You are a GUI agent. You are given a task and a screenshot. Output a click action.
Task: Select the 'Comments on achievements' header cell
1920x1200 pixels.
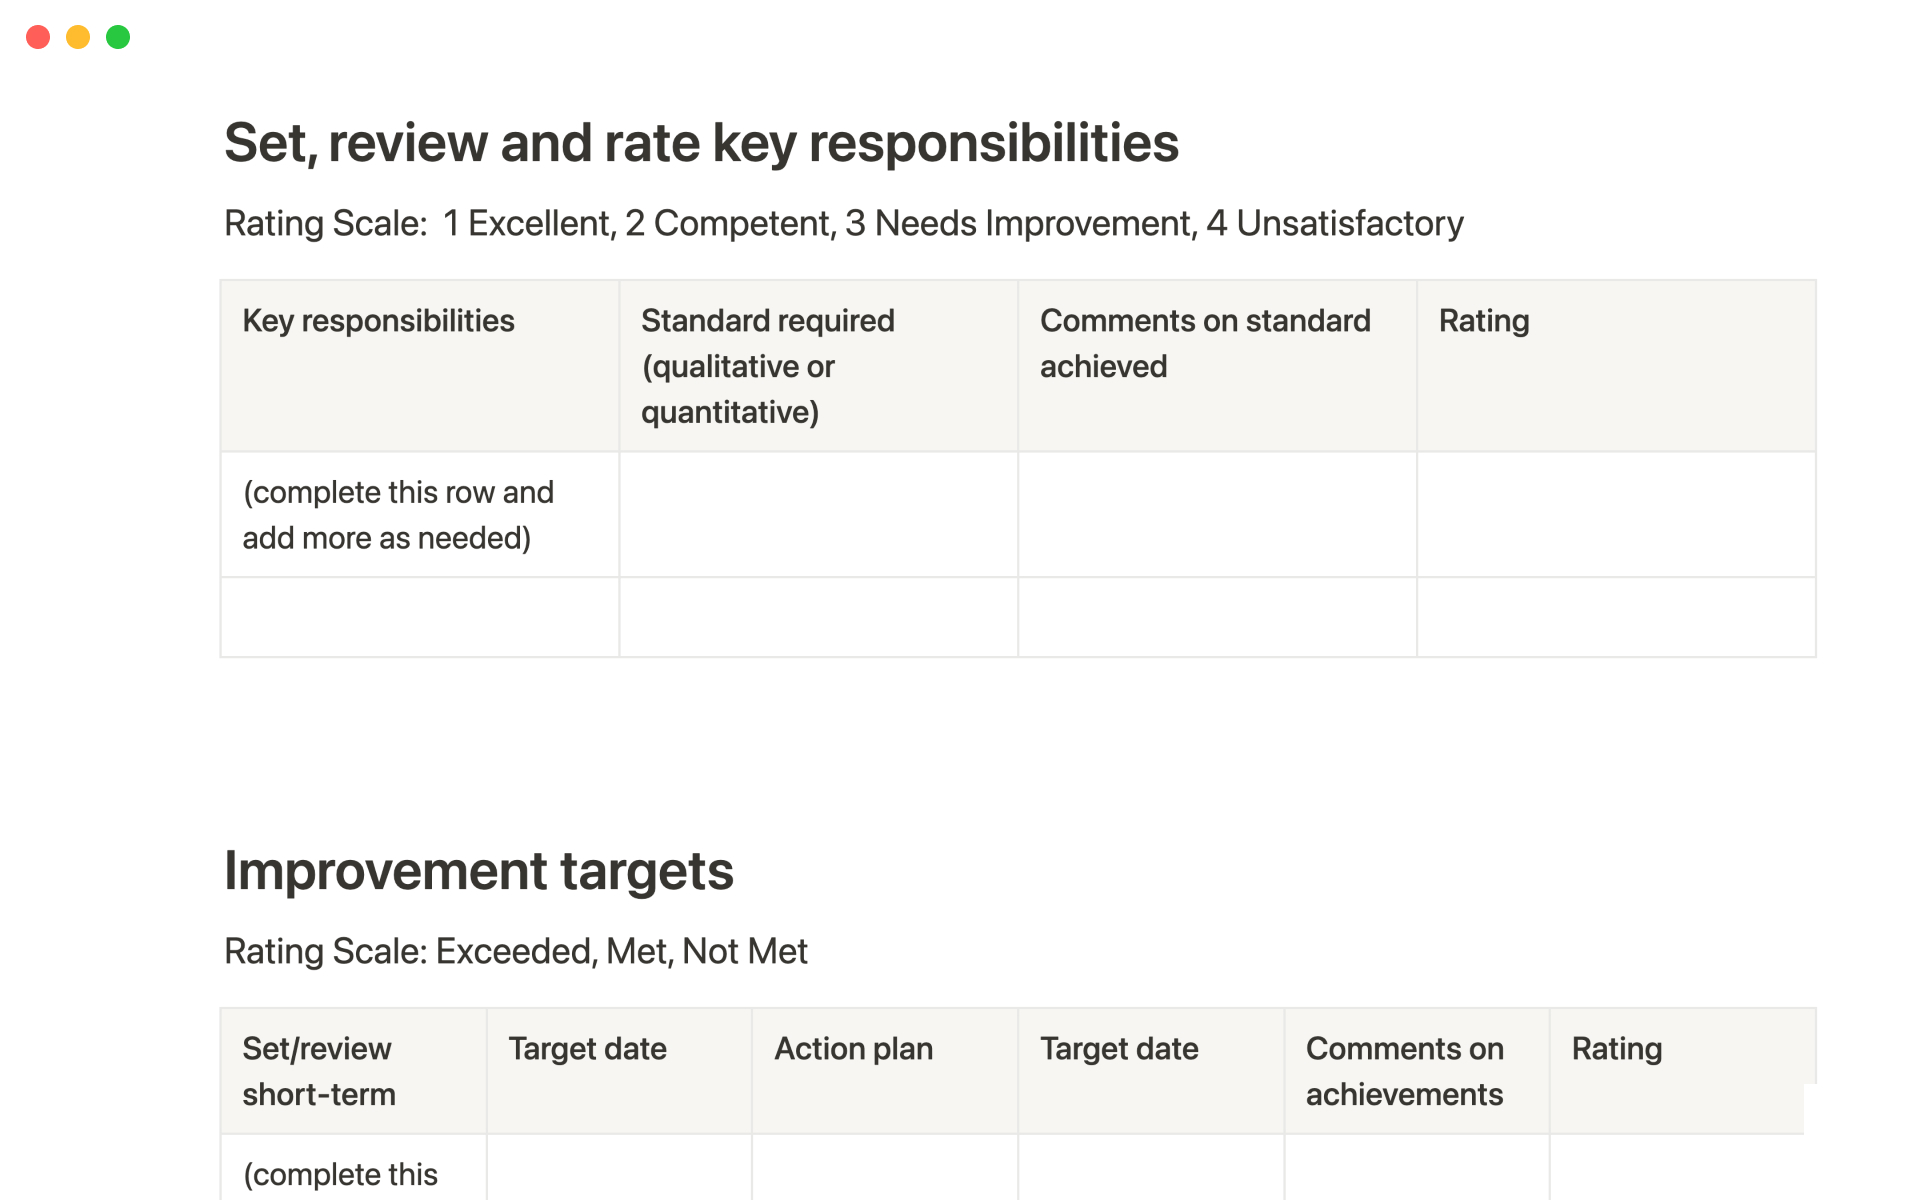(1415, 1071)
